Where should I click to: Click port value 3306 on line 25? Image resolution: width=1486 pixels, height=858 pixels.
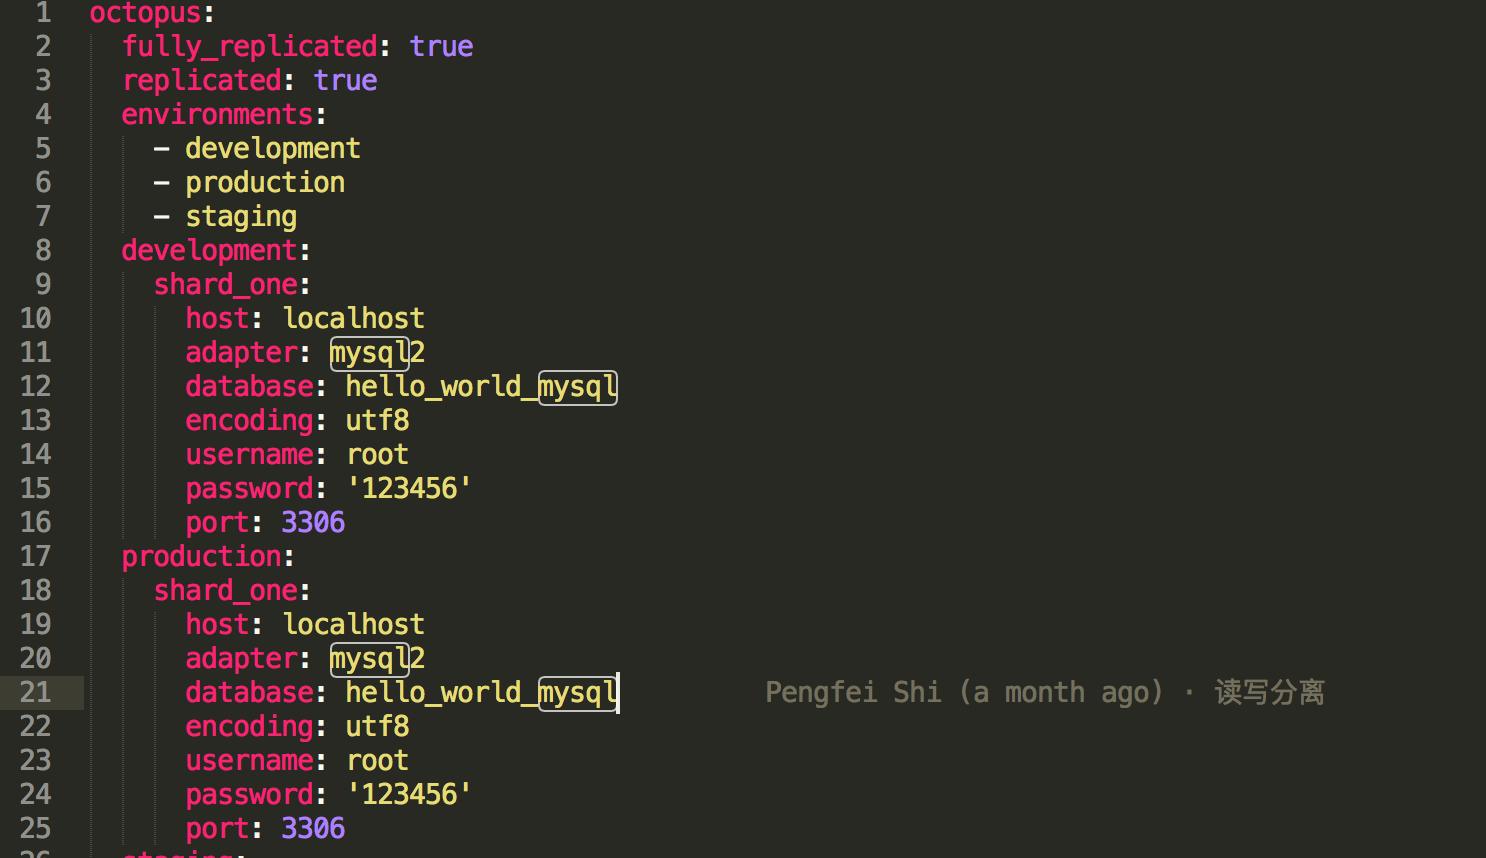coord(313,829)
